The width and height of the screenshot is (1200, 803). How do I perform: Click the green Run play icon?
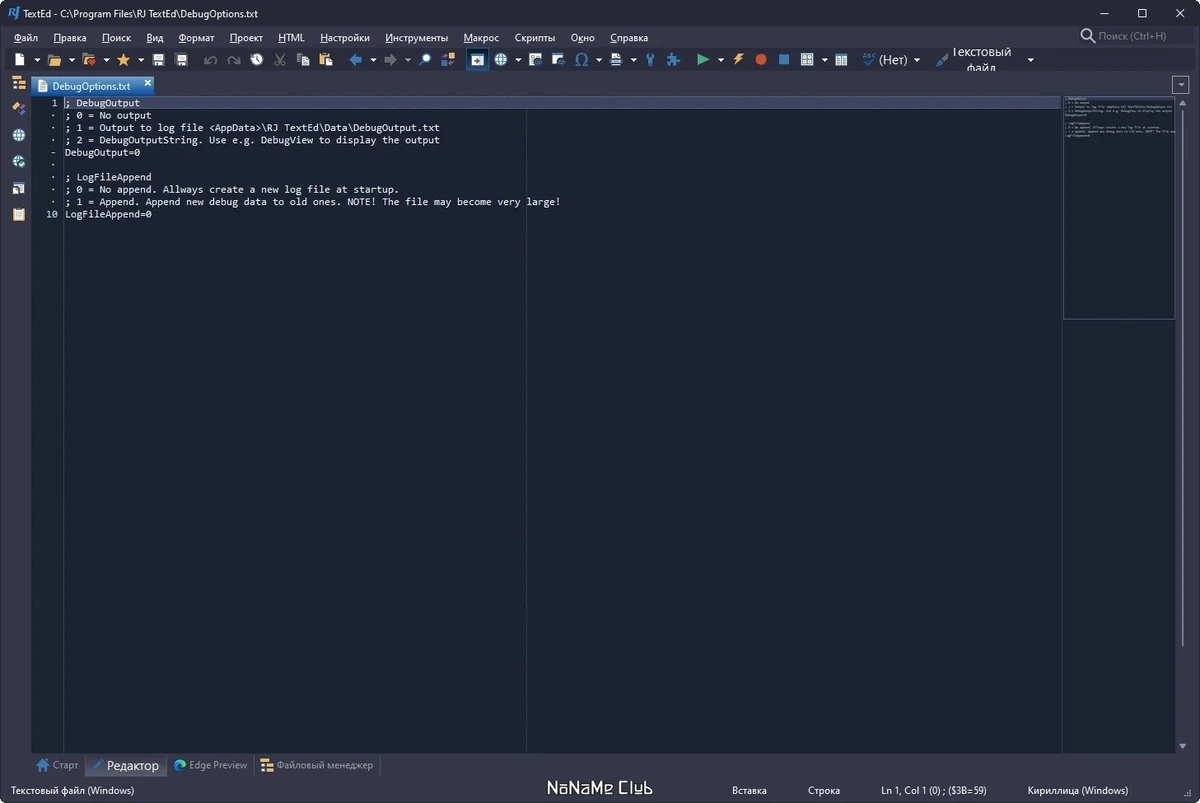(703, 60)
